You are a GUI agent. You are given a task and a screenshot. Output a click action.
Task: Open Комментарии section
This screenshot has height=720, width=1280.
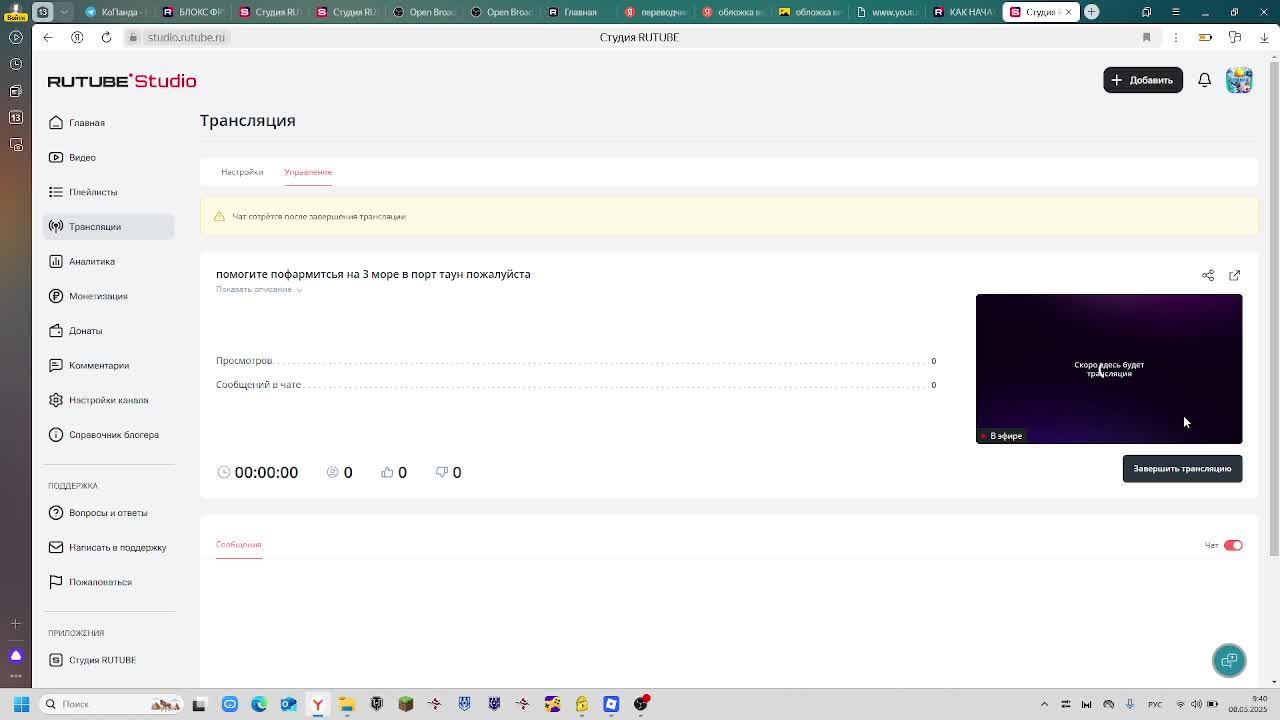98,365
